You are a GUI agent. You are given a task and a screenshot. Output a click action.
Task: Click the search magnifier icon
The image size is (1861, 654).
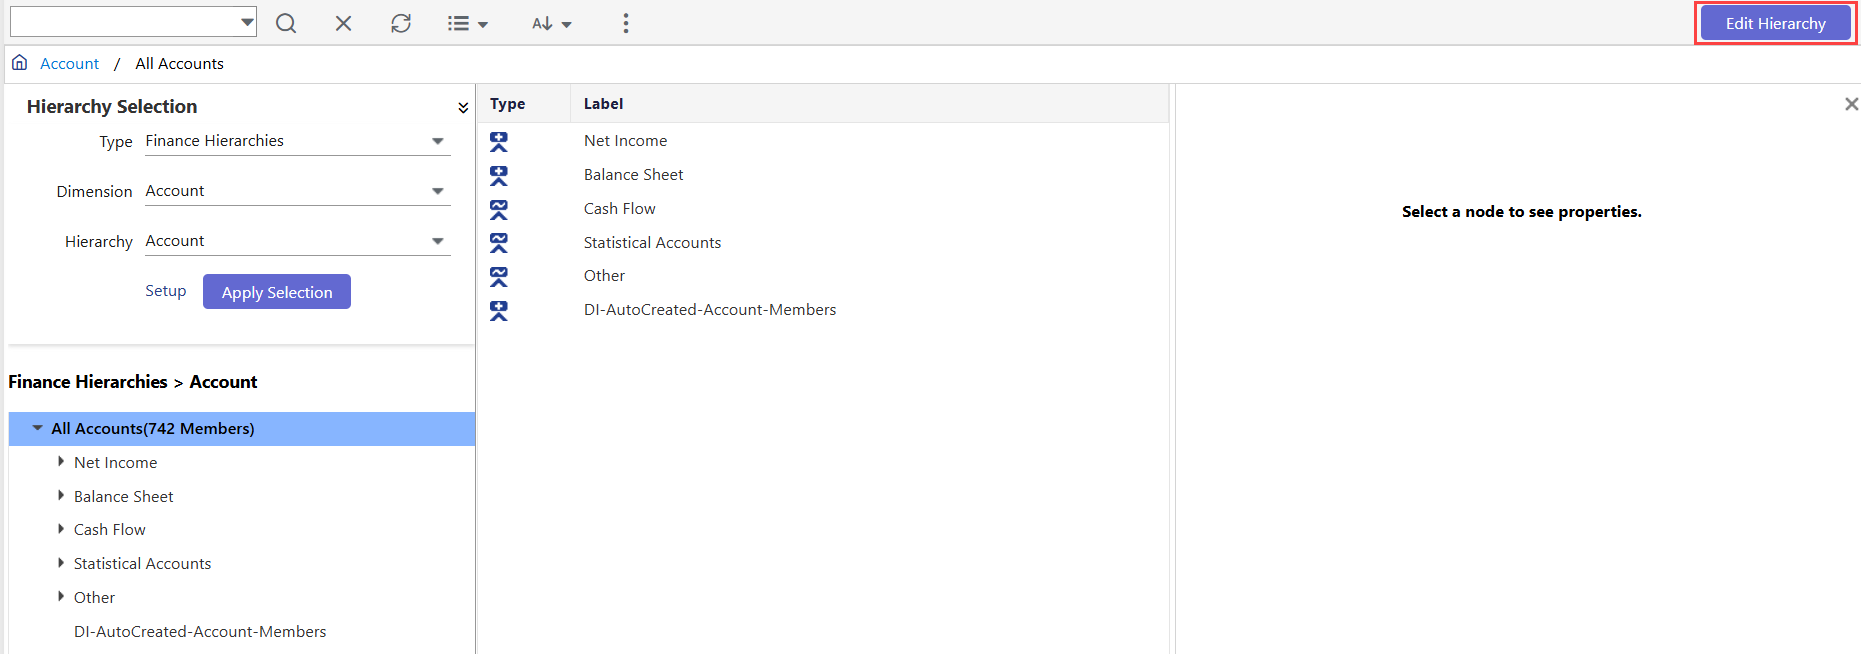coord(286,23)
